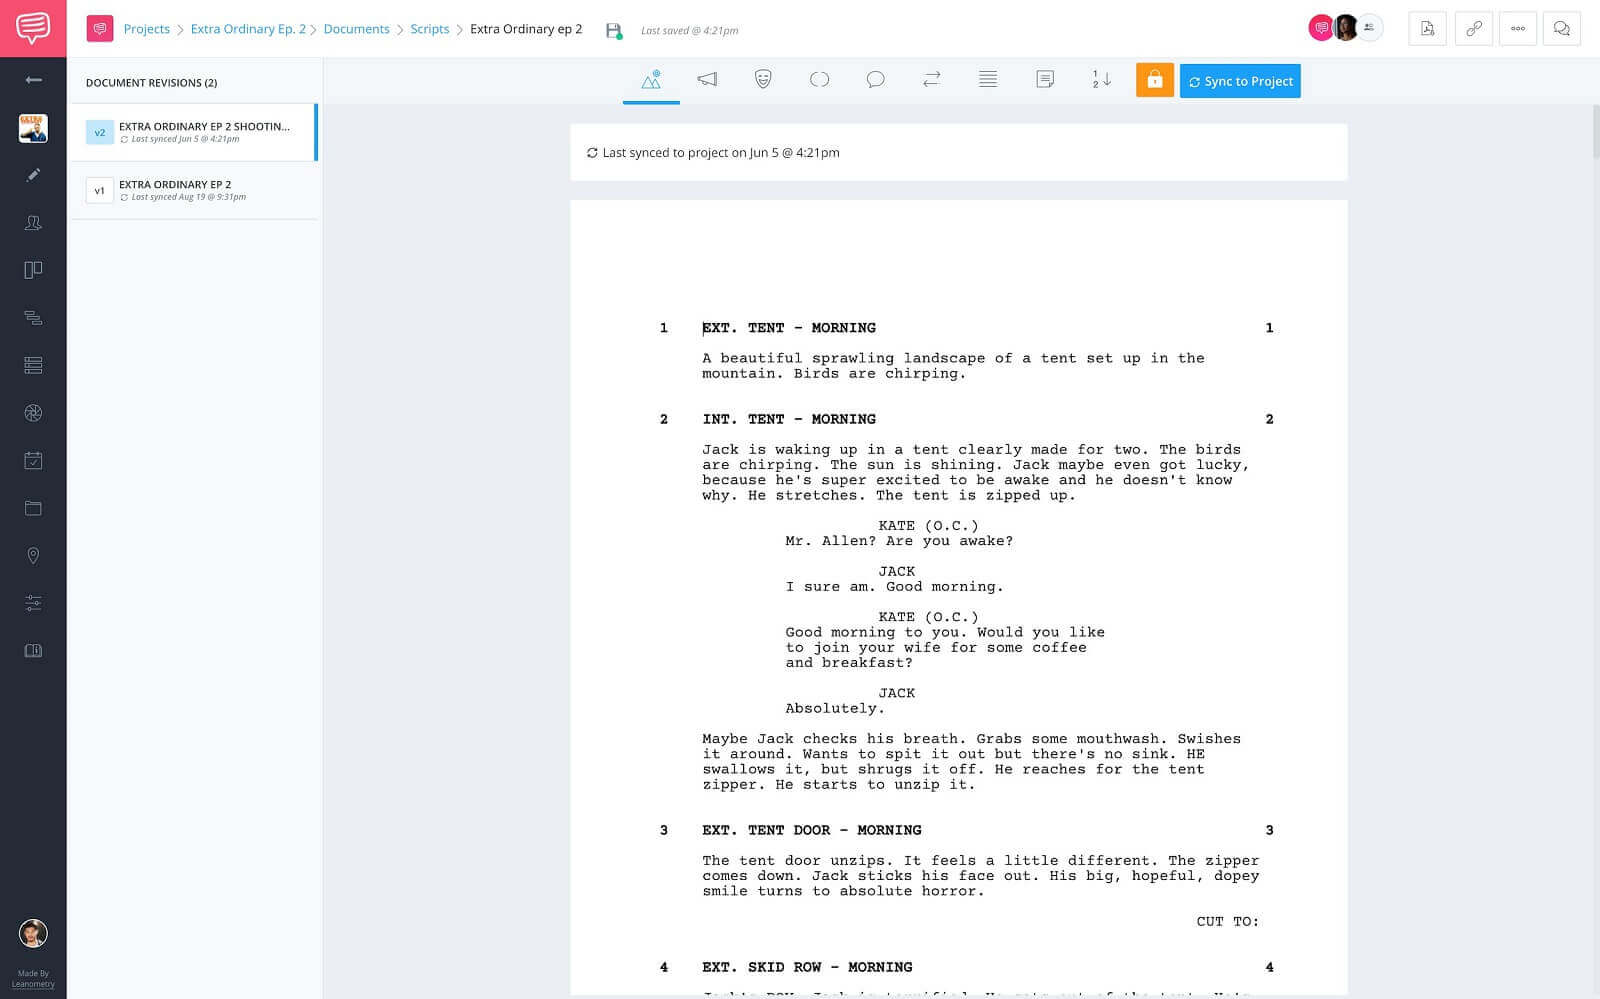
Task: Click Sync to Project button
Action: coord(1240,81)
